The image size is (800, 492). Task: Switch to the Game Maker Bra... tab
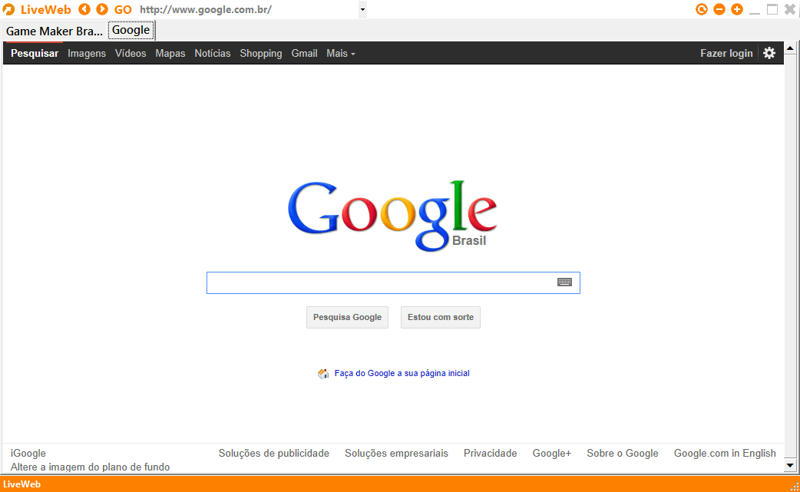coord(54,31)
